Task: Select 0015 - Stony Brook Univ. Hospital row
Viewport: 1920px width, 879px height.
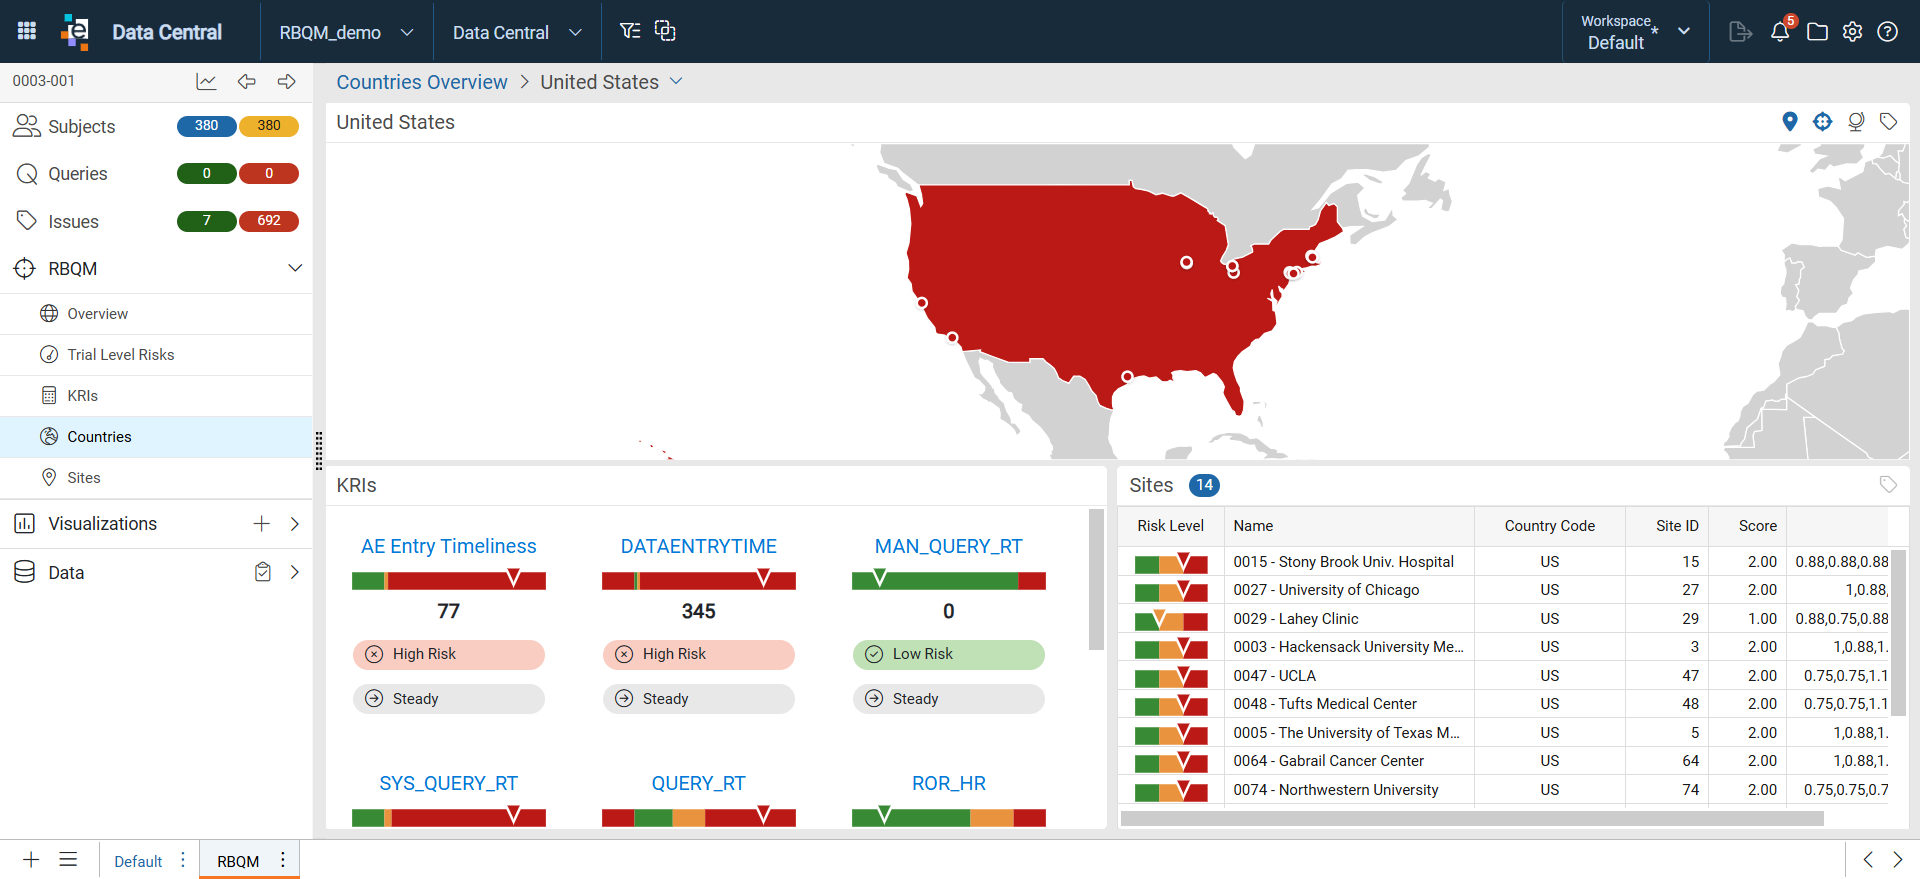Action: 1504,562
